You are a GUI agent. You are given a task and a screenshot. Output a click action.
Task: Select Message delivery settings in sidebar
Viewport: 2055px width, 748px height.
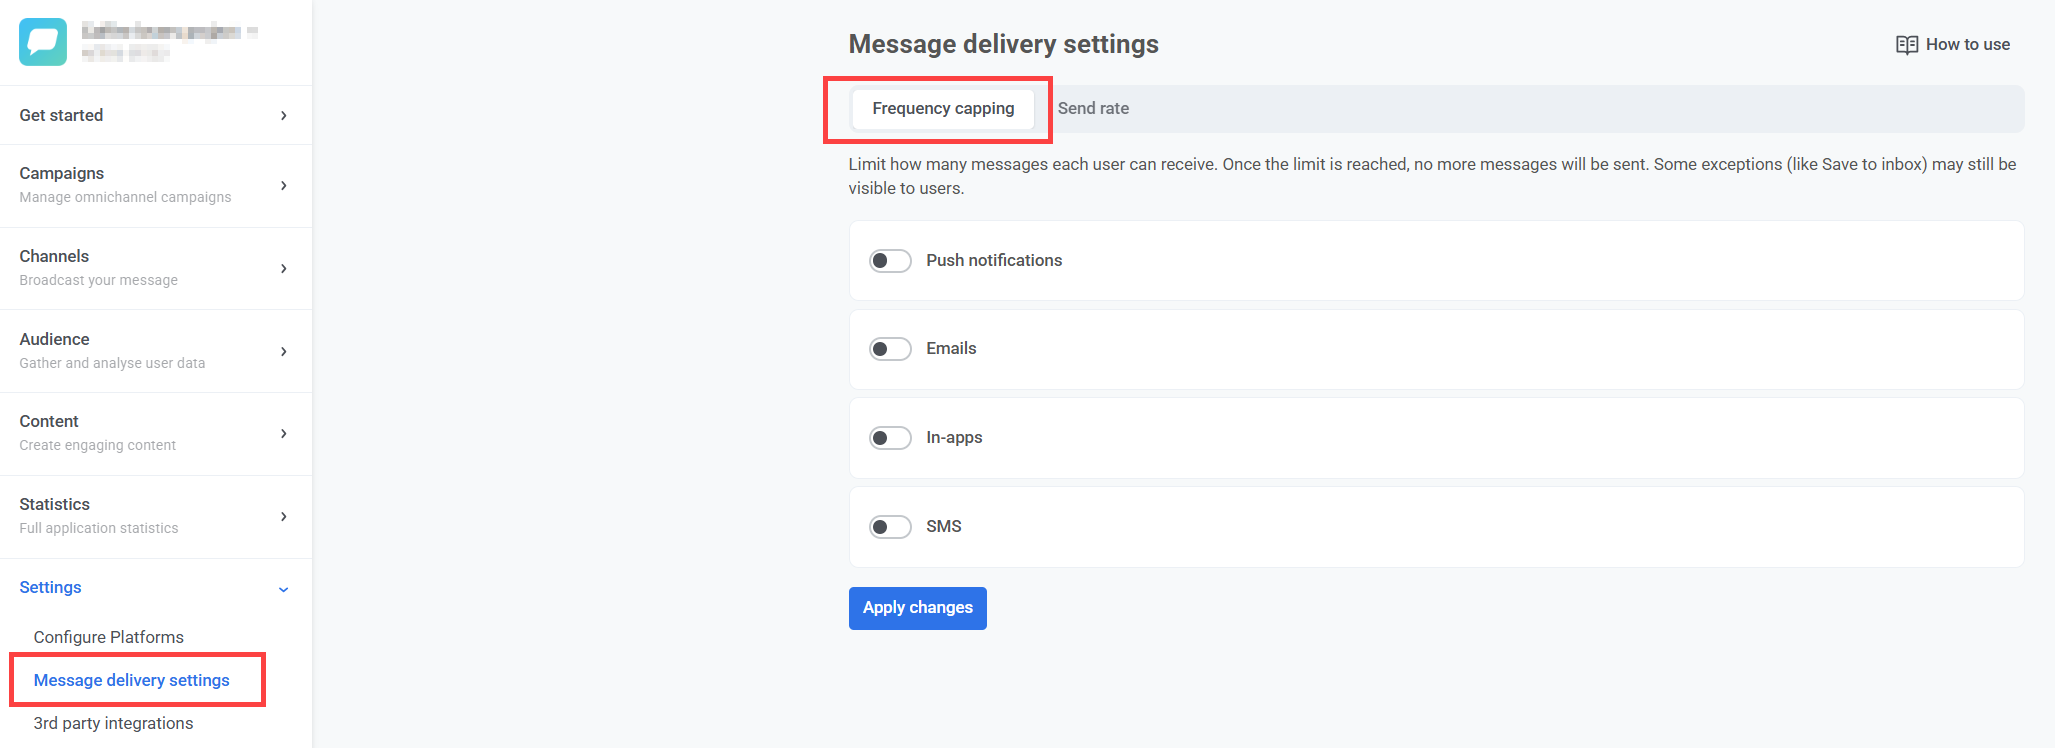[132, 680]
